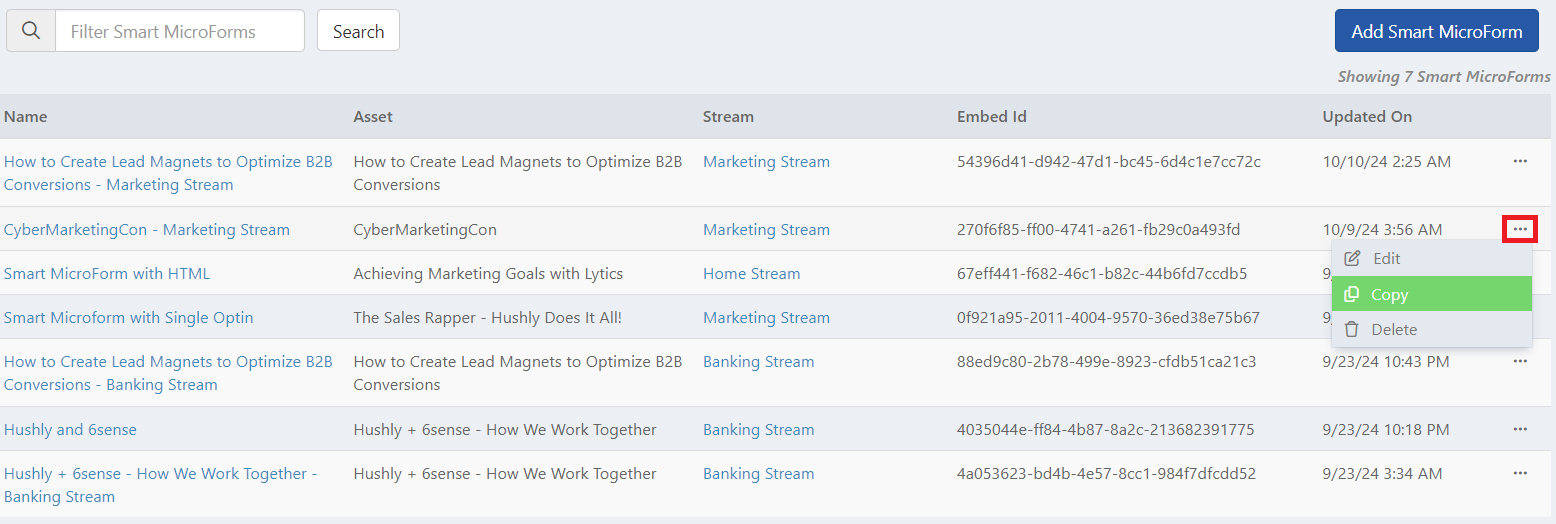The height and width of the screenshot is (524, 1556).
Task: Click date 10/10/24 2:25 AM
Action: pyautogui.click(x=1386, y=161)
